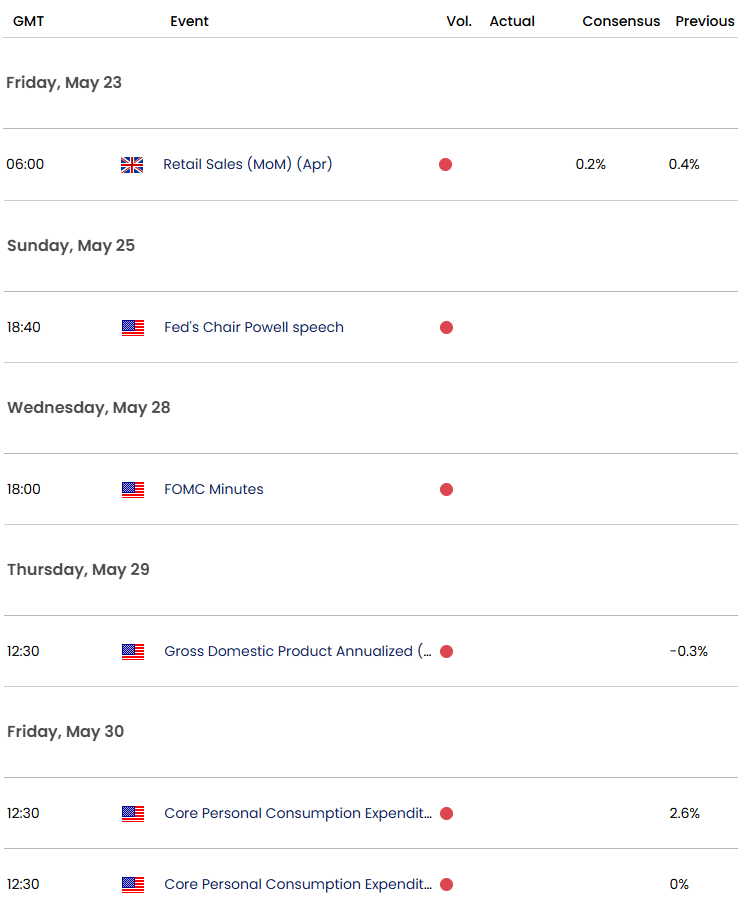Click the US flag for Gross Domestic Product
The image size is (738, 905).
click(132, 651)
